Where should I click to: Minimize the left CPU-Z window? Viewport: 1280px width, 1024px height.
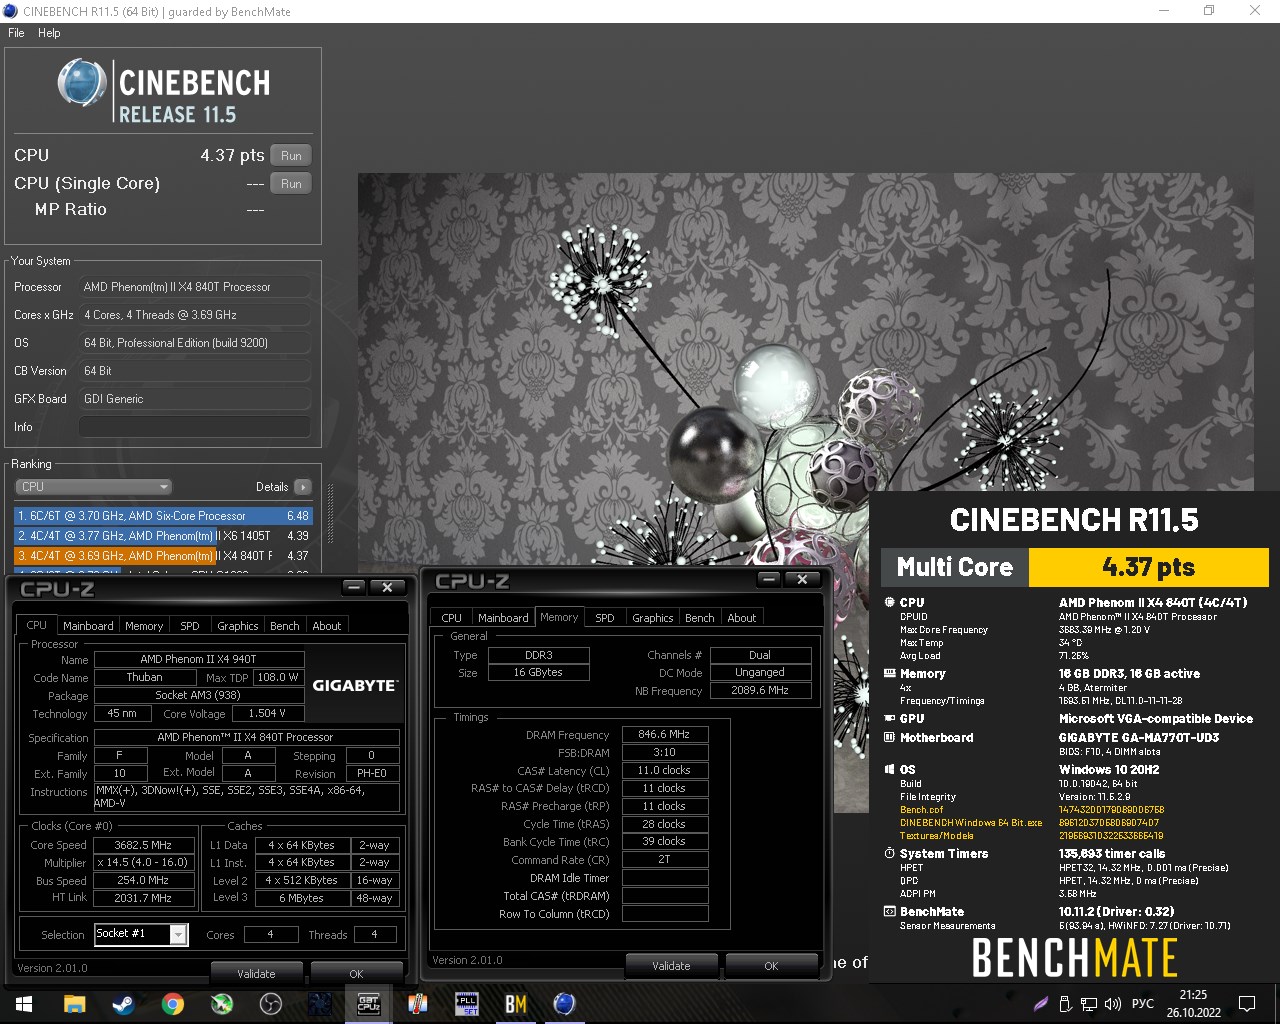355,588
